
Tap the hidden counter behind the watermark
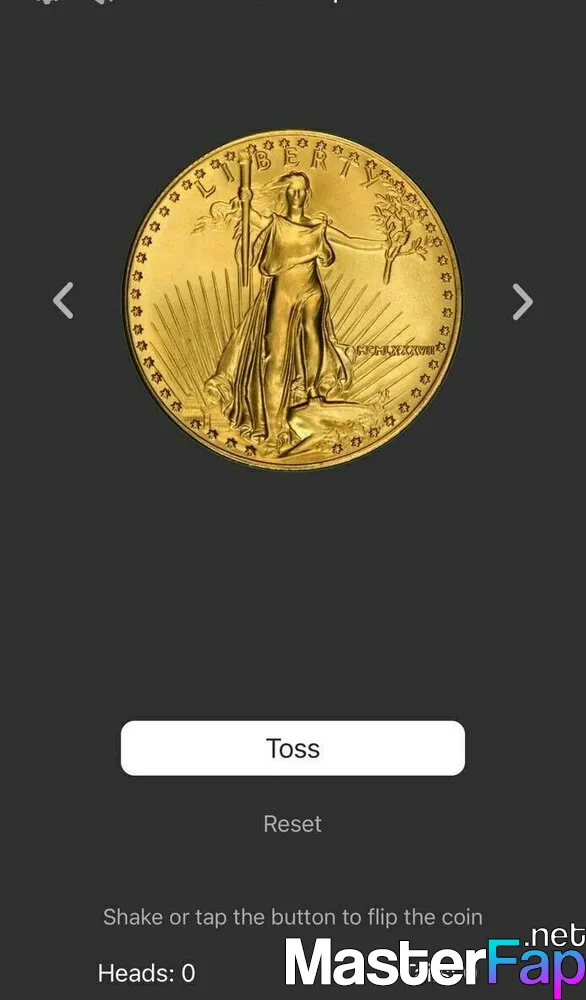coord(441,973)
